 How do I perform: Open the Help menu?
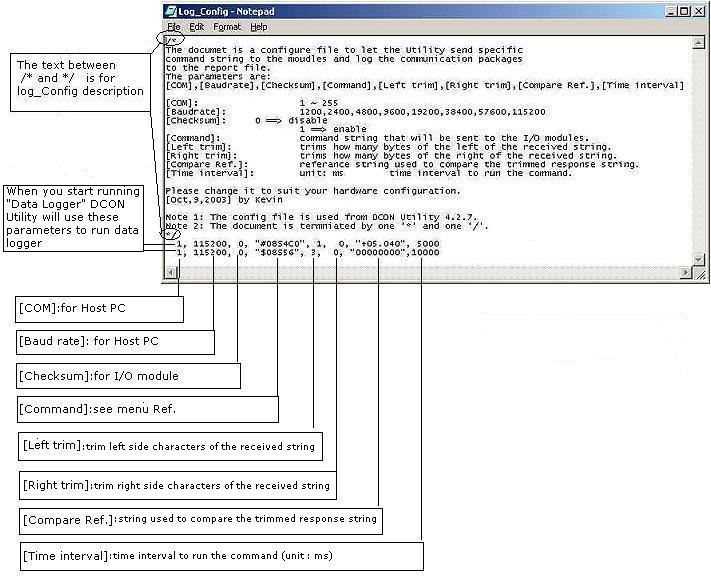click(x=259, y=27)
